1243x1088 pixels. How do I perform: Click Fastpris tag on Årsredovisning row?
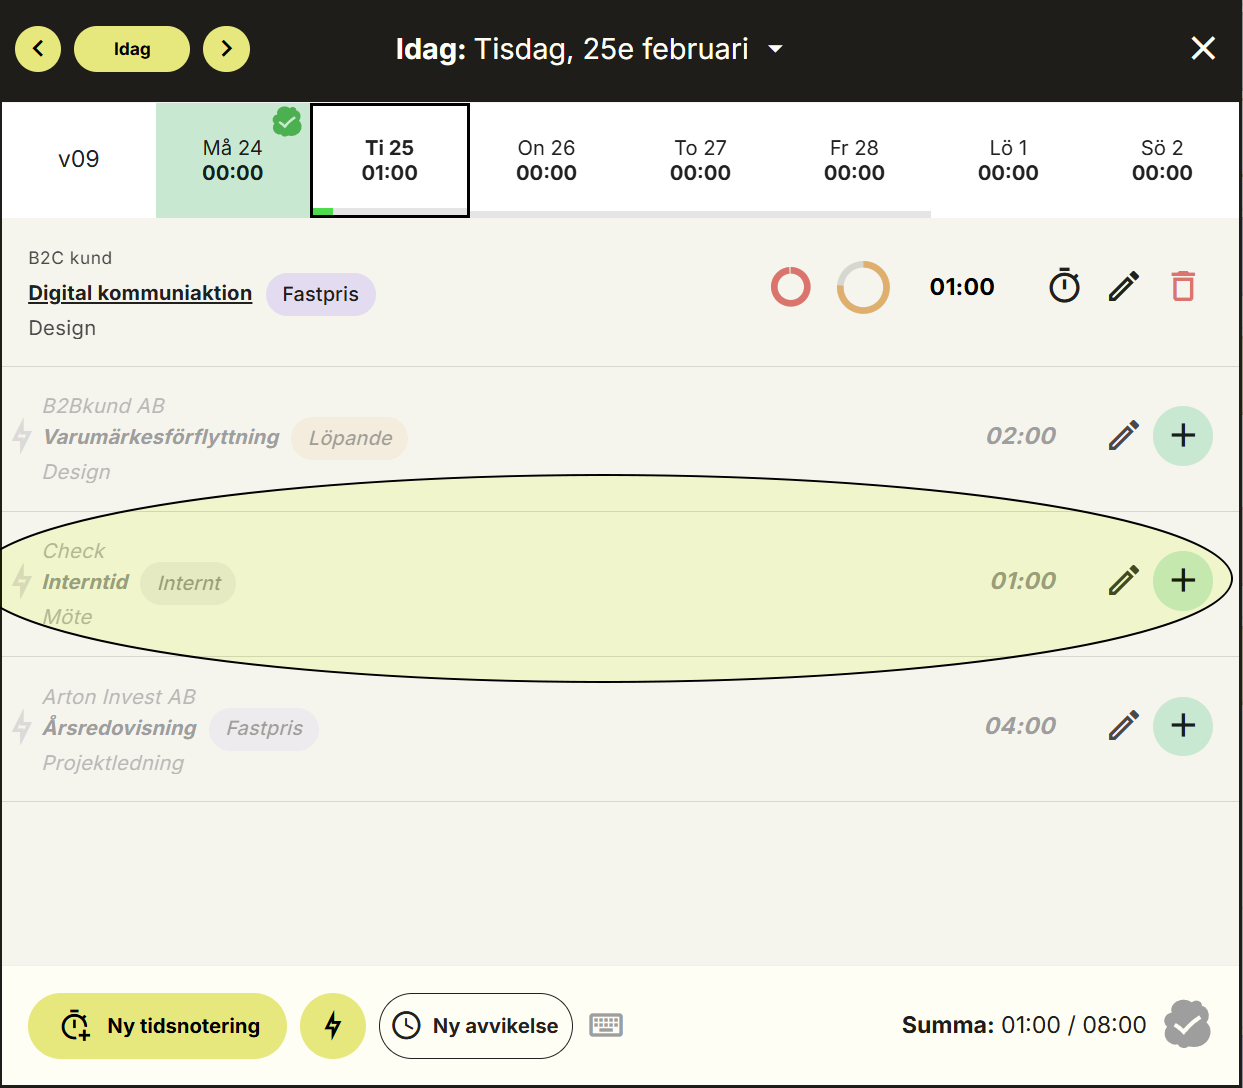pyautogui.click(x=264, y=728)
